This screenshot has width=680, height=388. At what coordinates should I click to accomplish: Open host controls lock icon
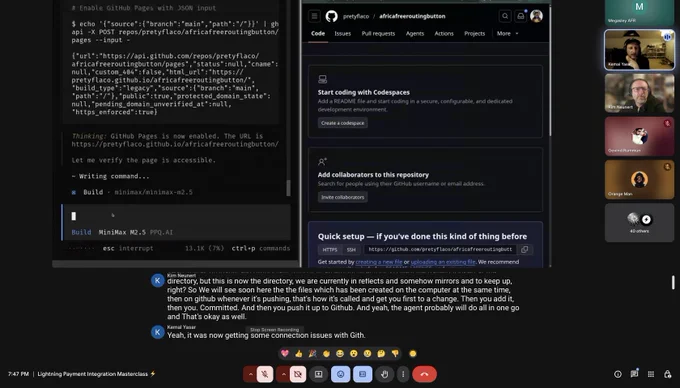[667, 374]
